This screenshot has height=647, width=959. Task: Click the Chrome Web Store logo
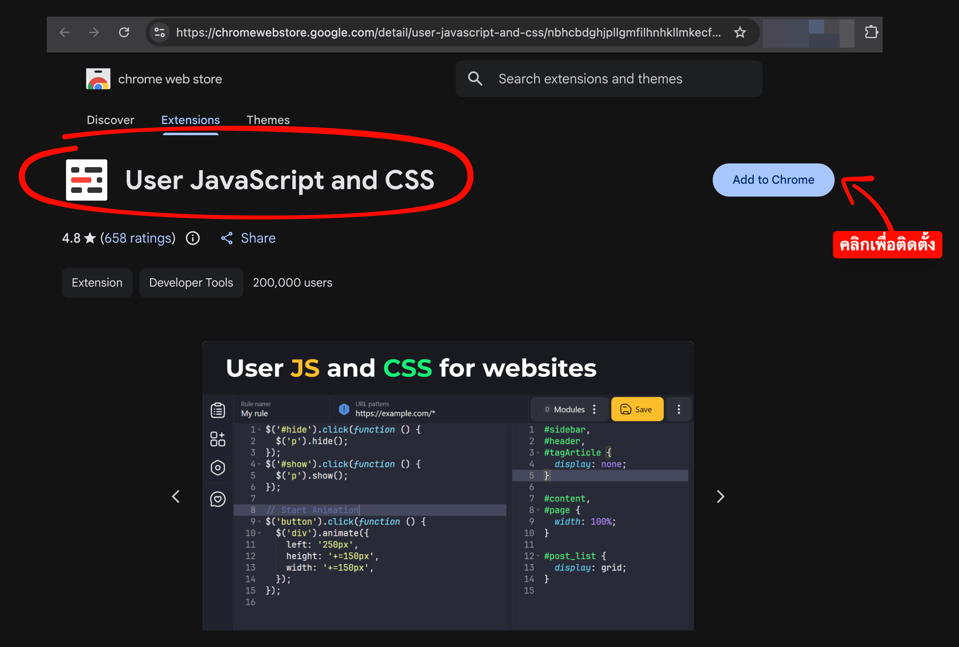coord(98,79)
